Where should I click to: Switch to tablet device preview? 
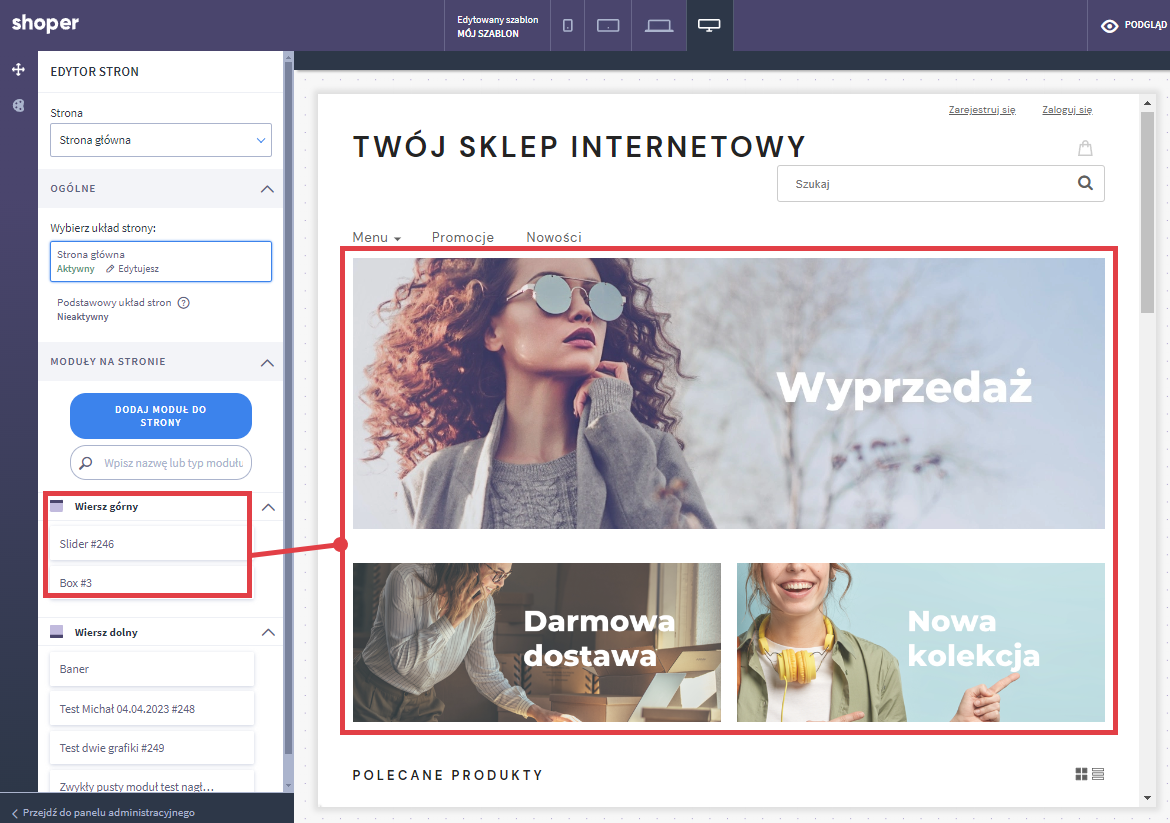pyautogui.click(x=609, y=26)
